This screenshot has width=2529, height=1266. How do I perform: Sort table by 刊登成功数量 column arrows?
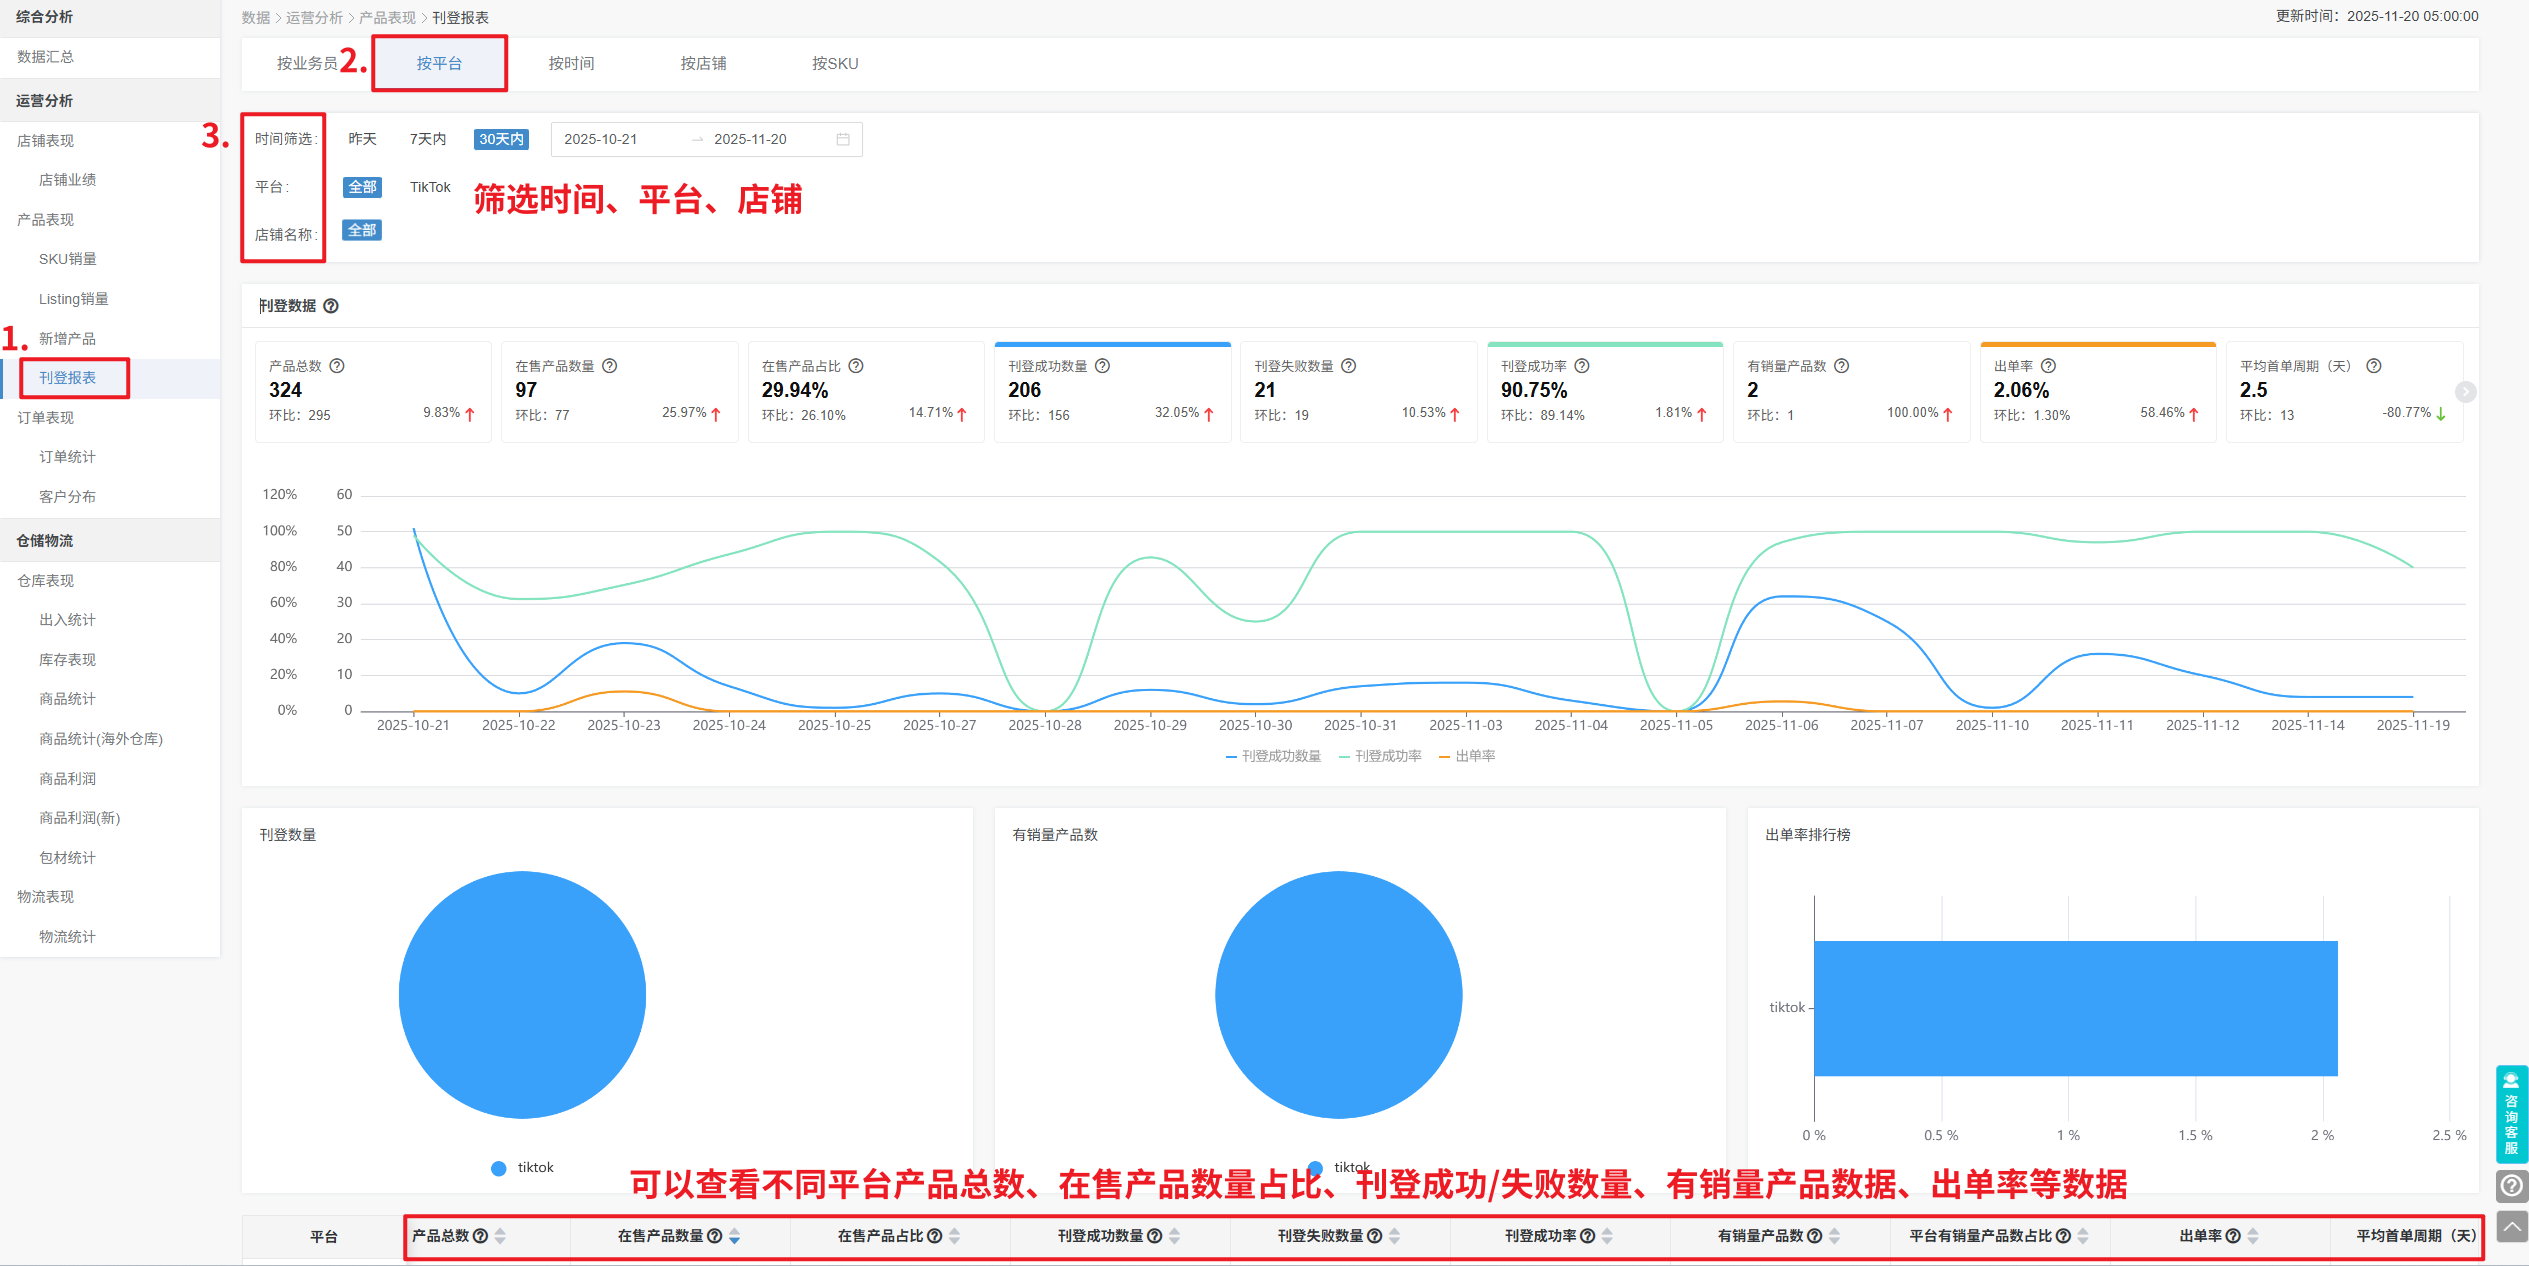tap(1175, 1236)
